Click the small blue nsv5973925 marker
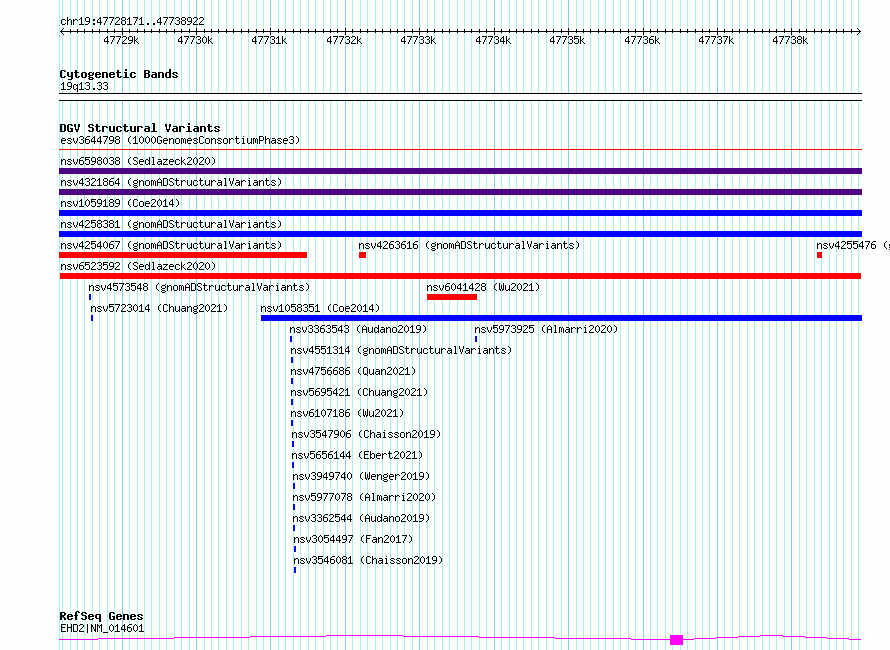Viewport: 890px width, 650px height. pos(476,339)
